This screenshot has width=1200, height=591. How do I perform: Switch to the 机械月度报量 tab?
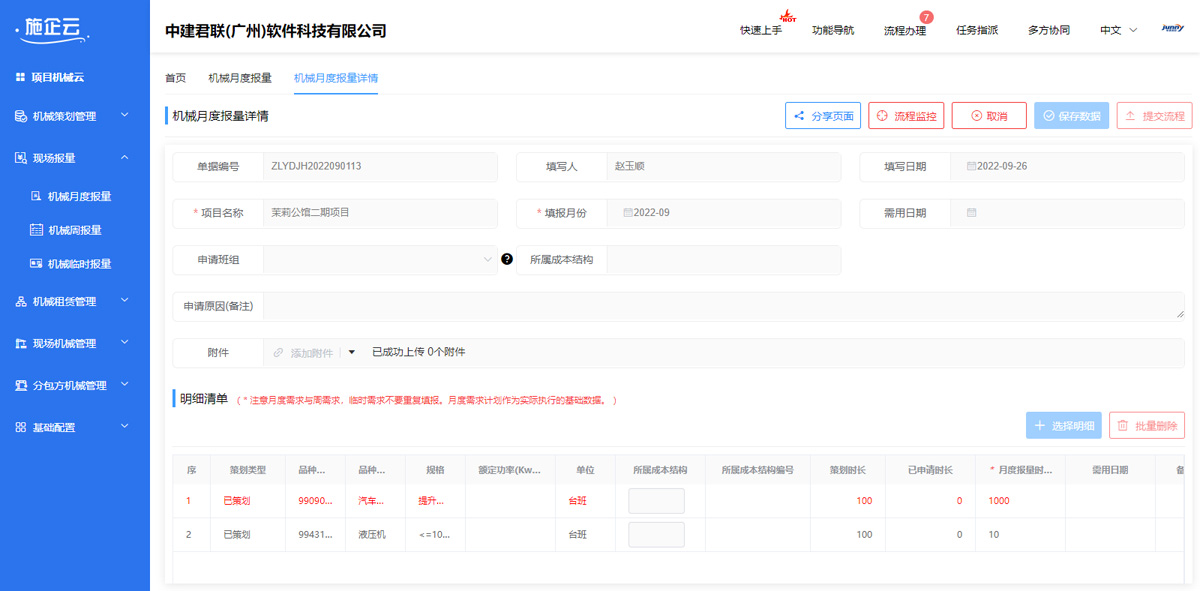(240, 77)
